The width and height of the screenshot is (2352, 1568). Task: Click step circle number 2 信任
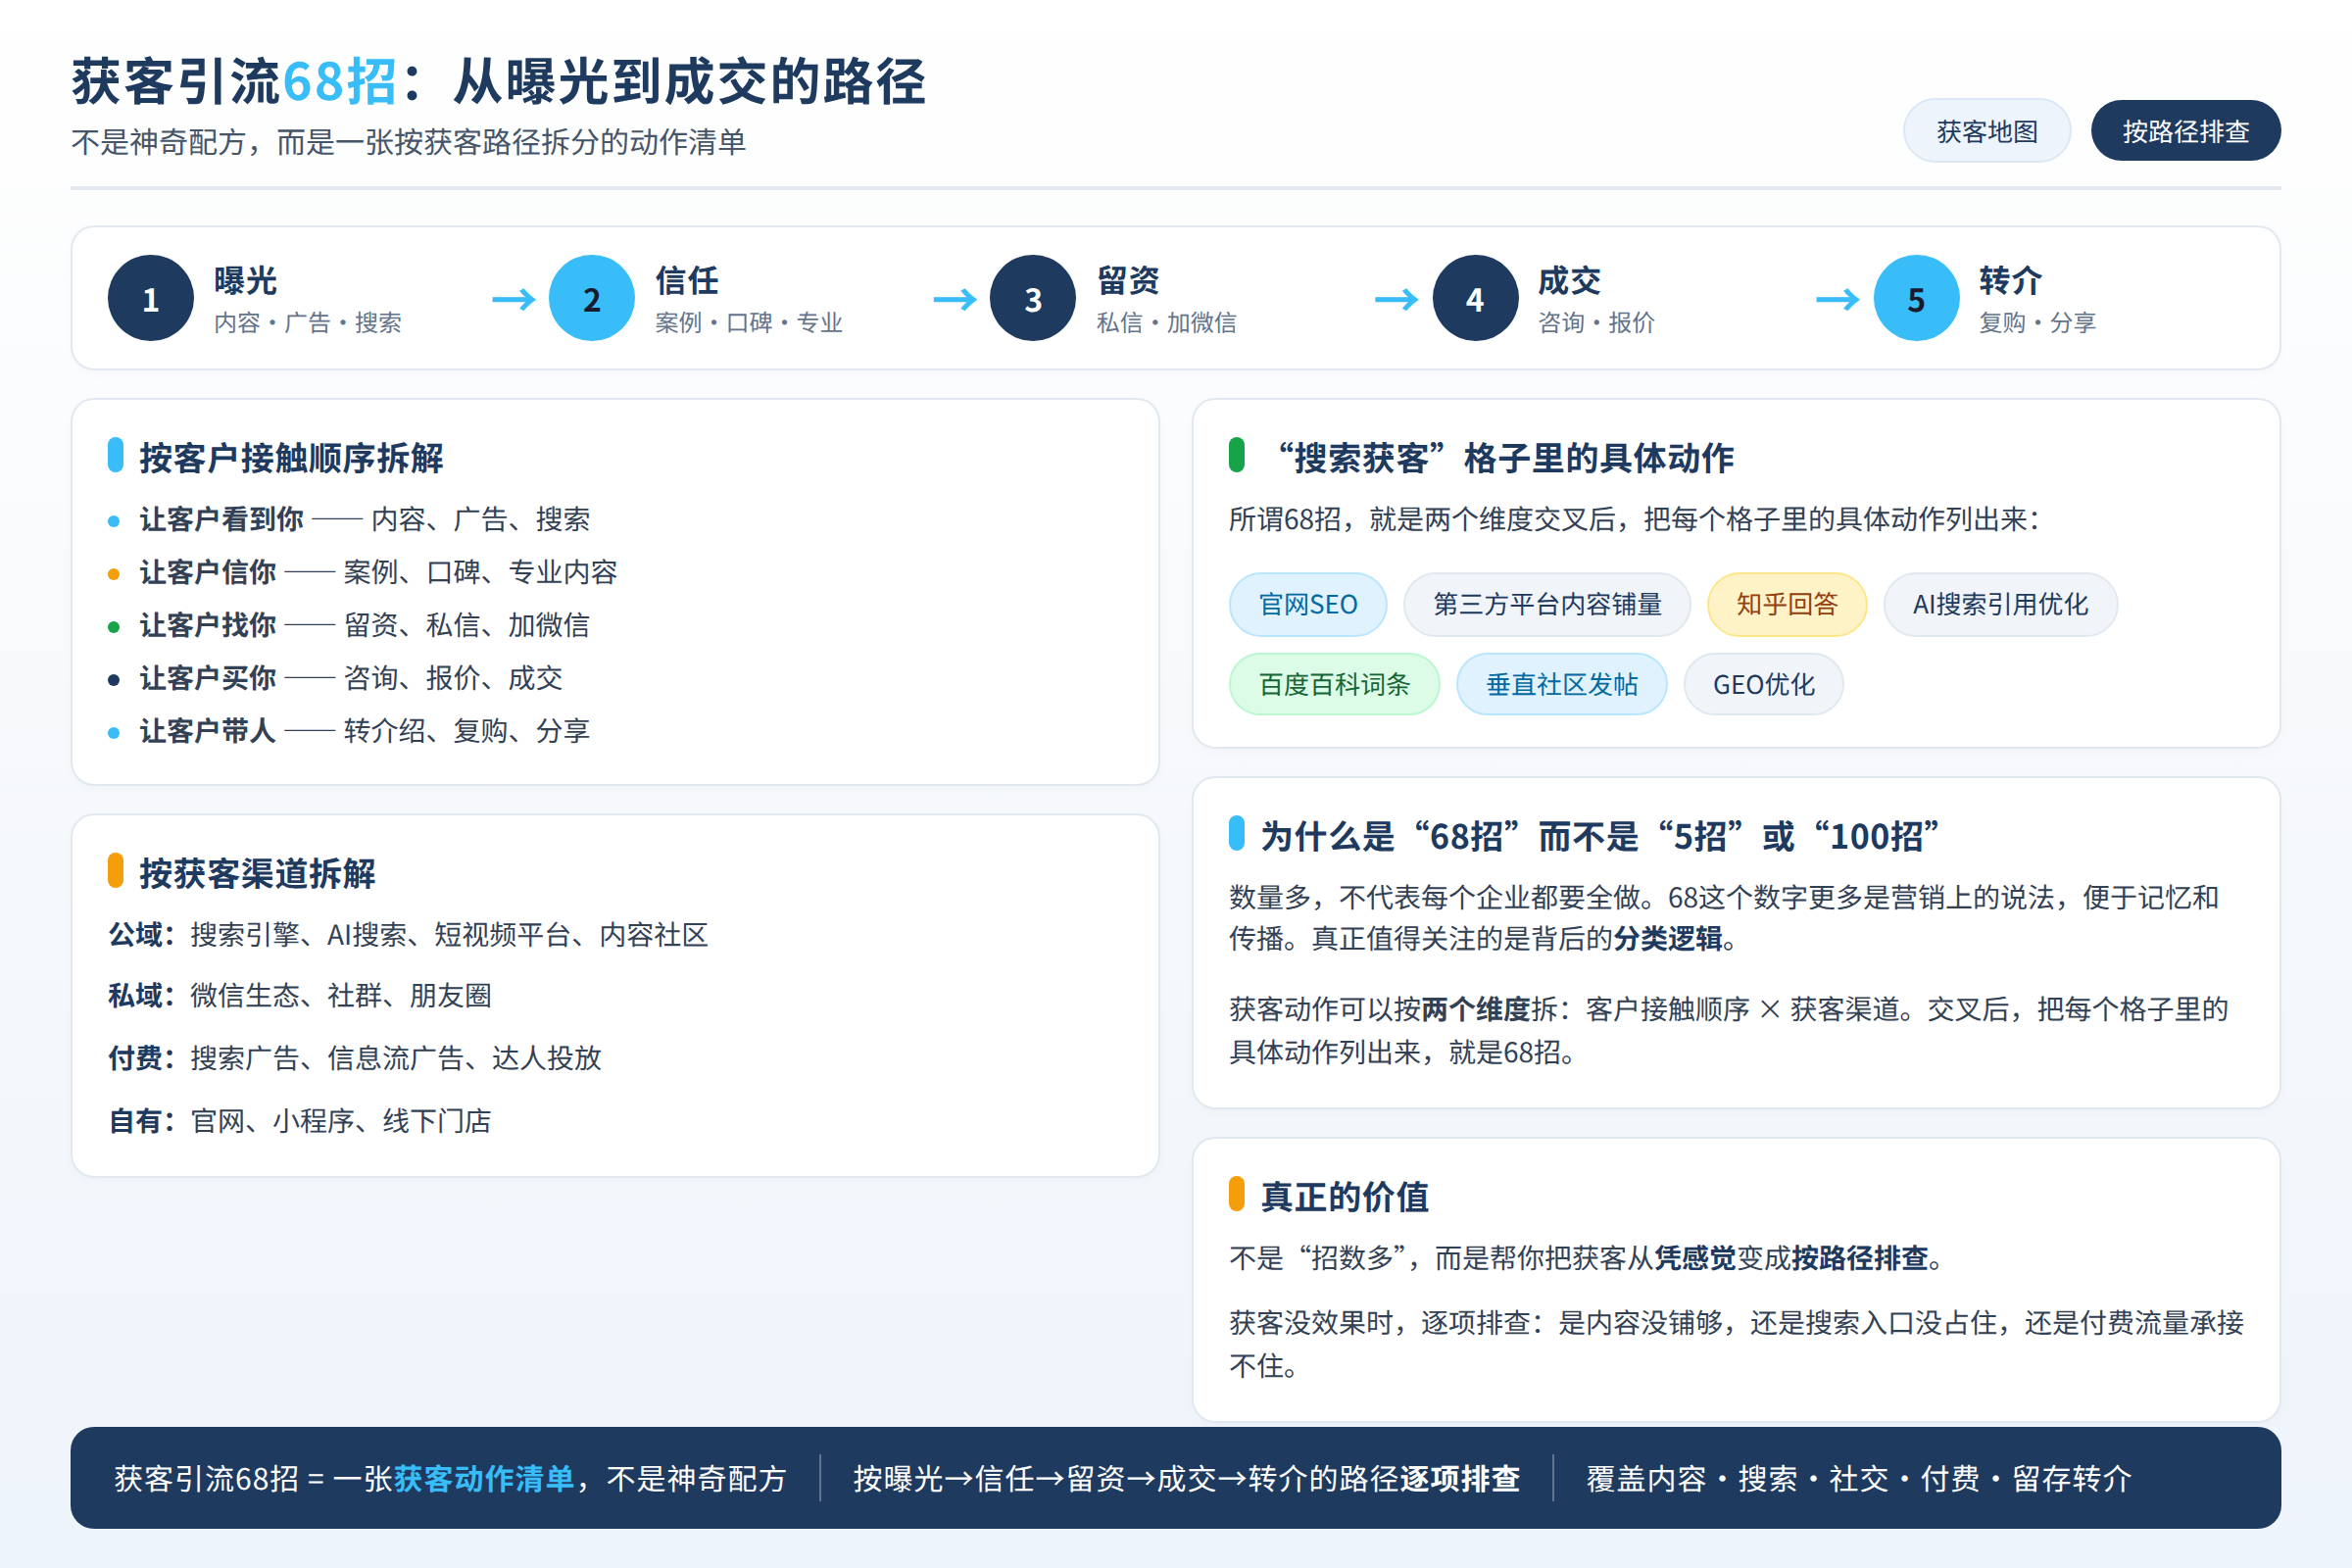pos(592,298)
